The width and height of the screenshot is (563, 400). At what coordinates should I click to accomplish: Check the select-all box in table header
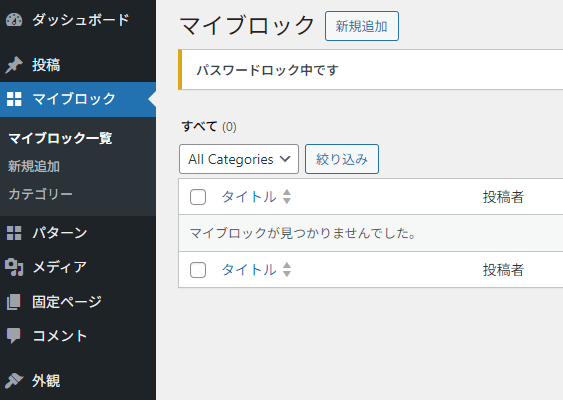coord(198,197)
